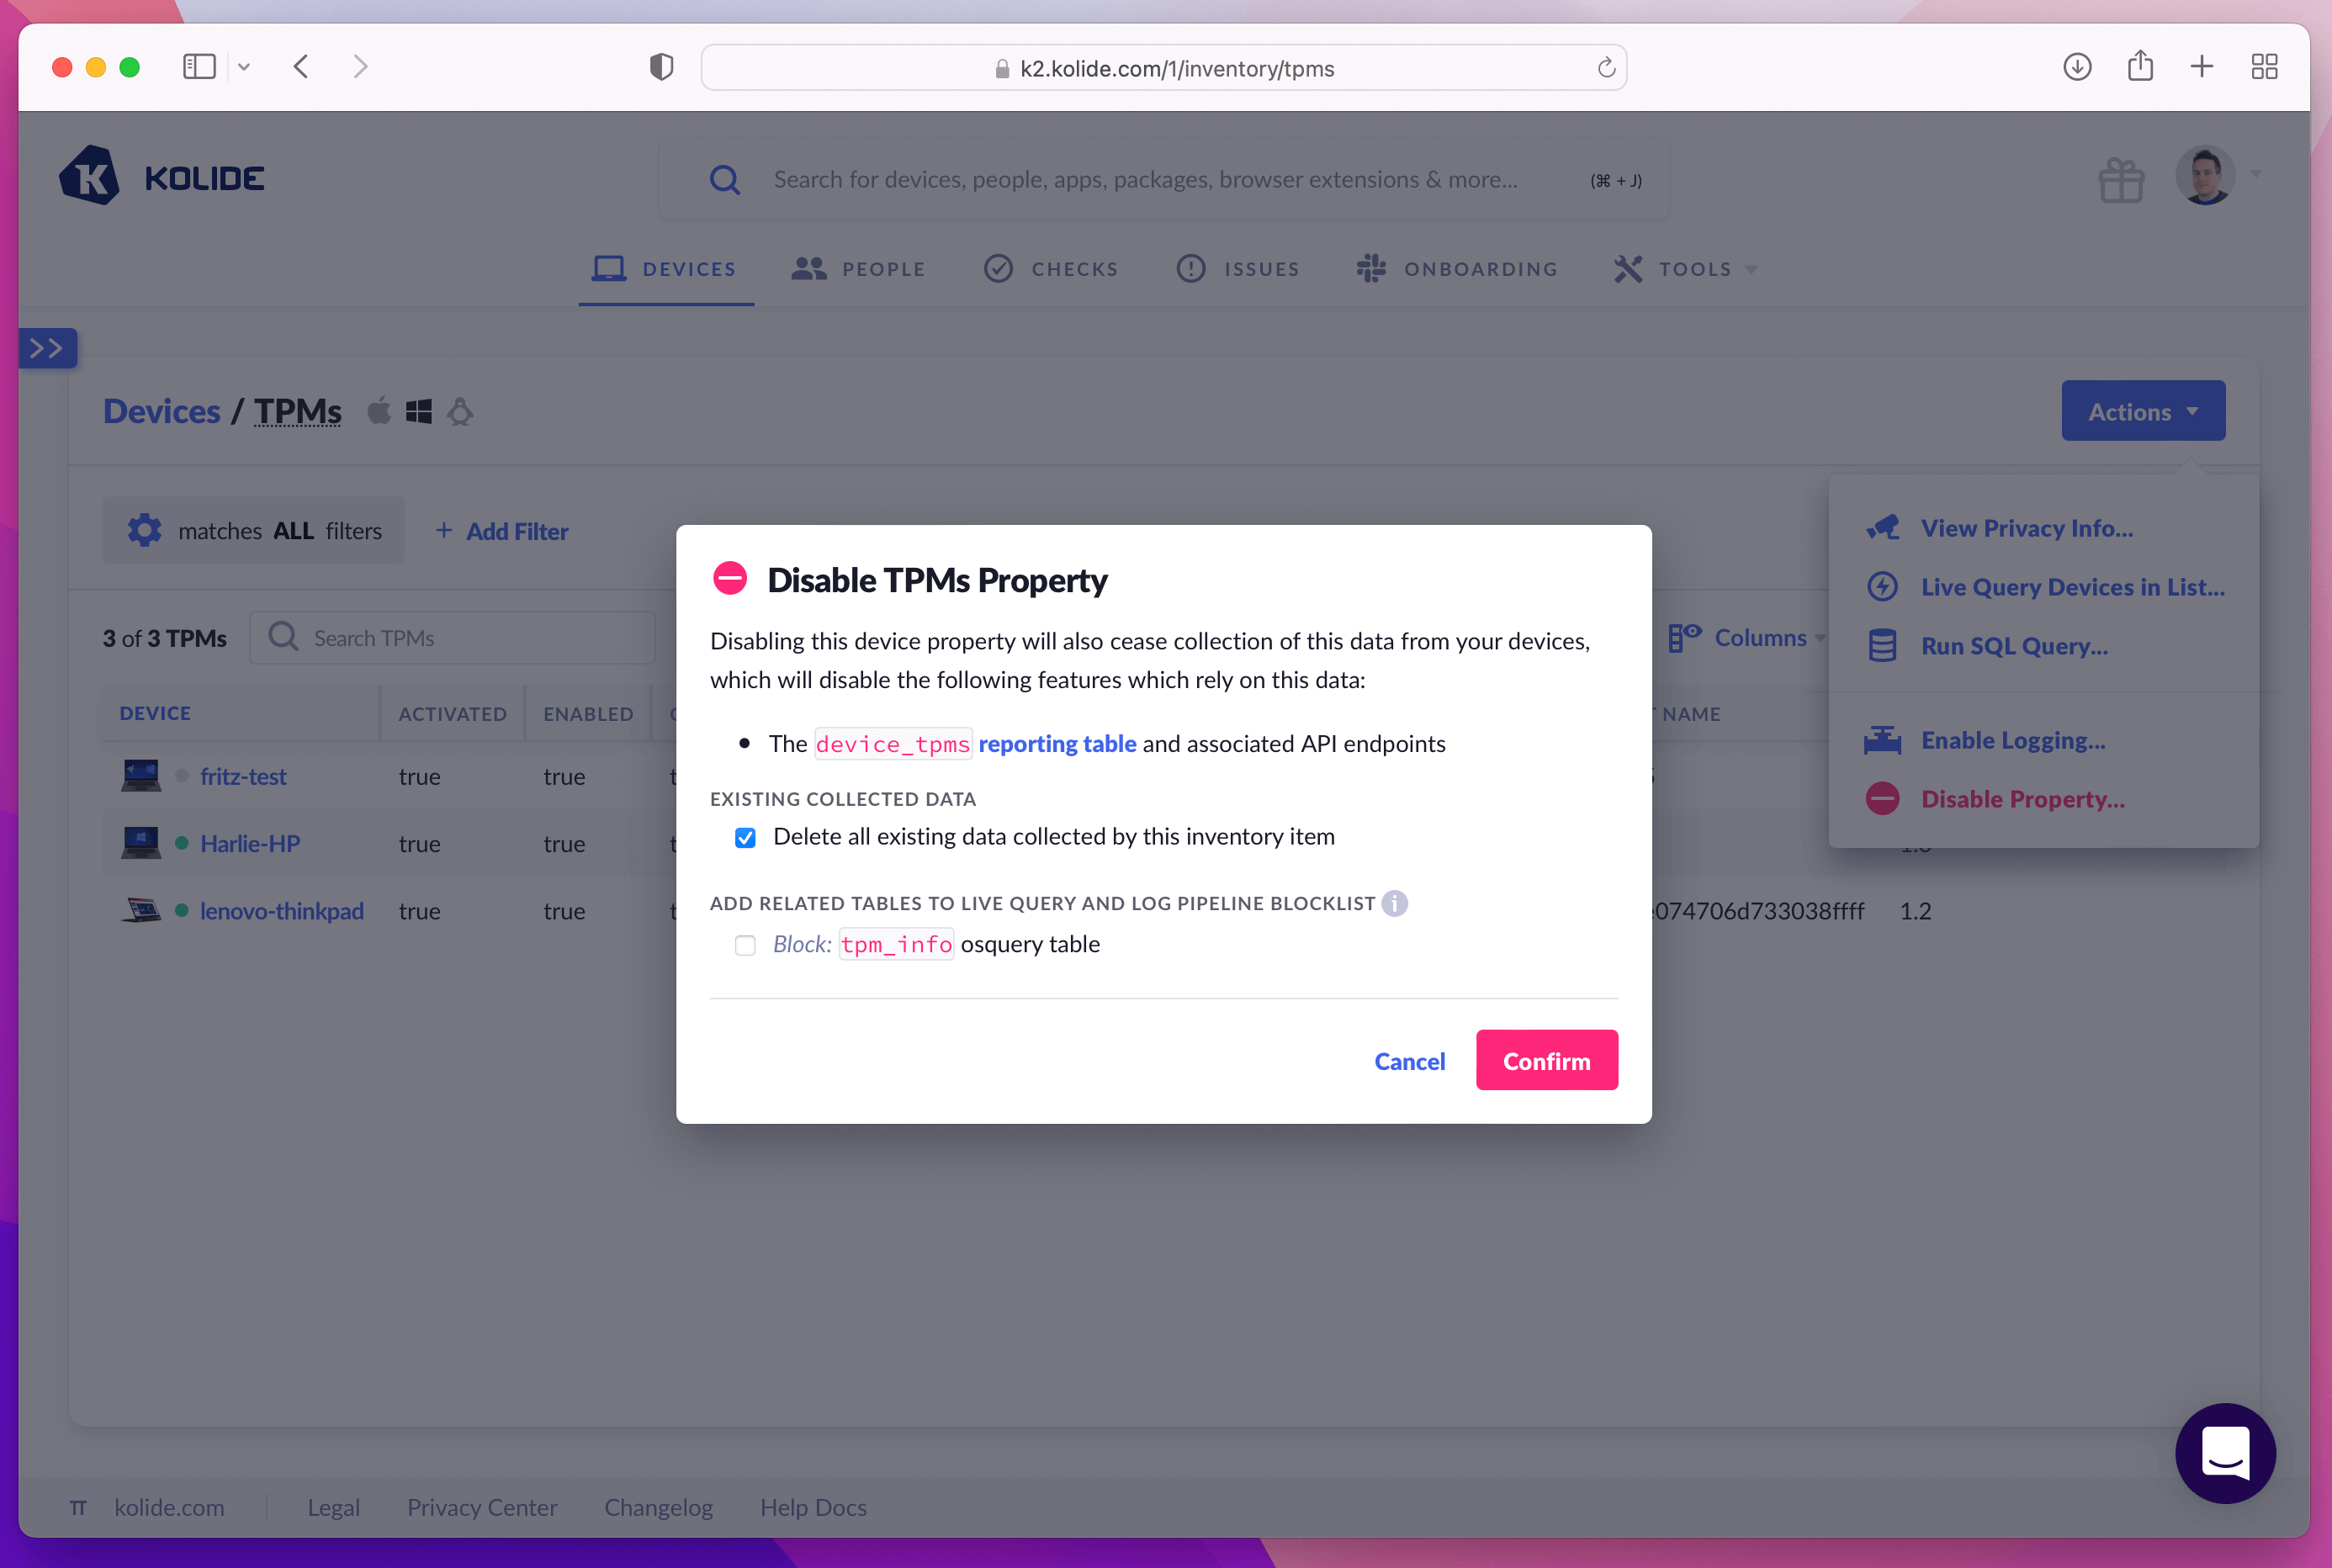Open the chat support bubble icon
Image resolution: width=2332 pixels, height=1568 pixels.
click(2225, 1452)
